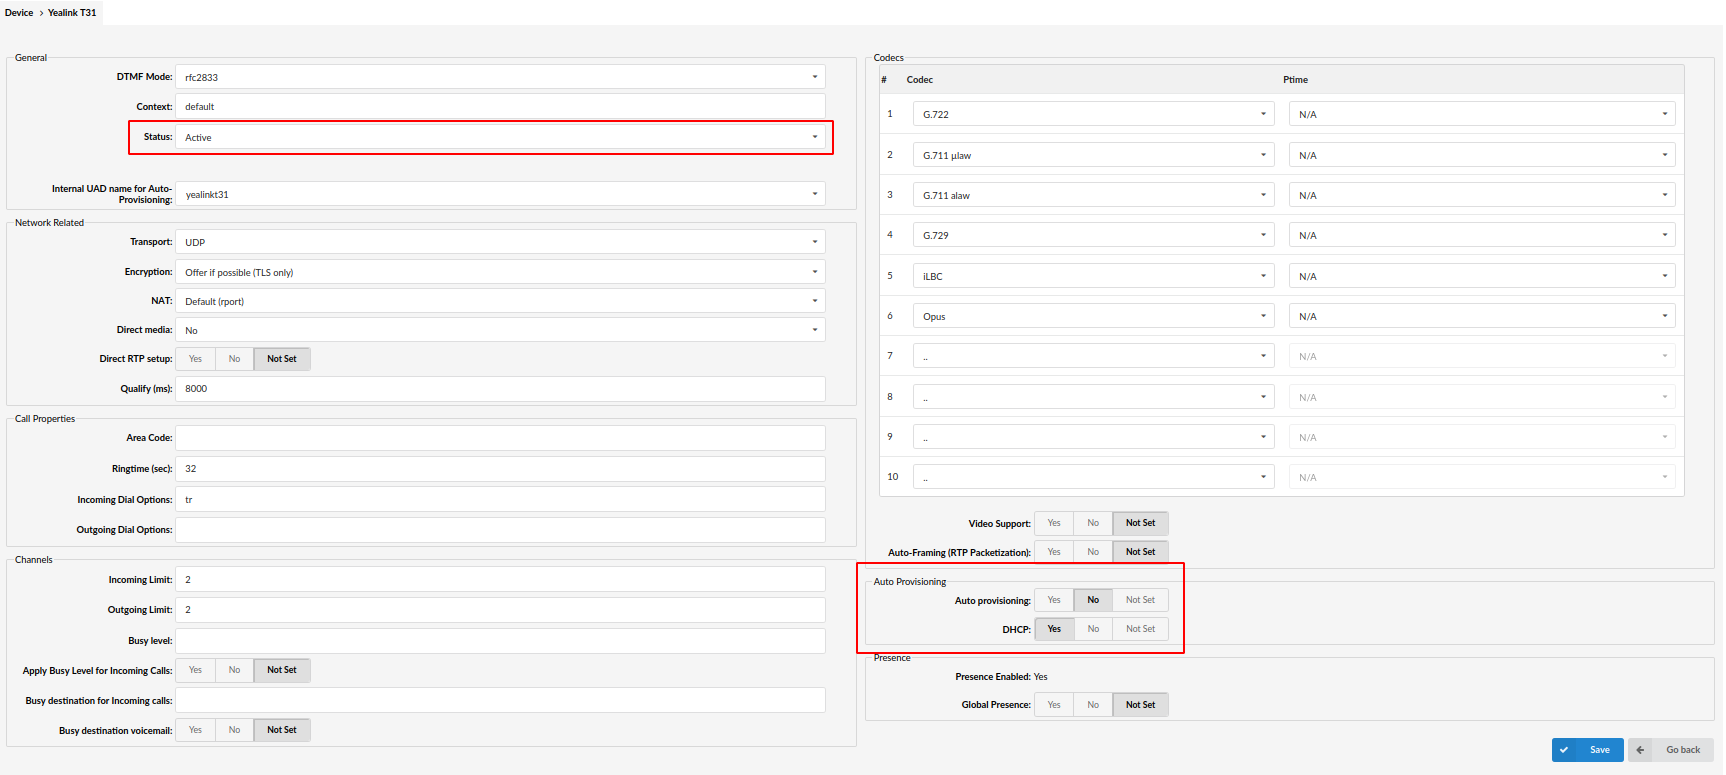Open the Status dropdown showing Active
Image resolution: width=1726 pixels, height=775 pixels.
click(500, 137)
